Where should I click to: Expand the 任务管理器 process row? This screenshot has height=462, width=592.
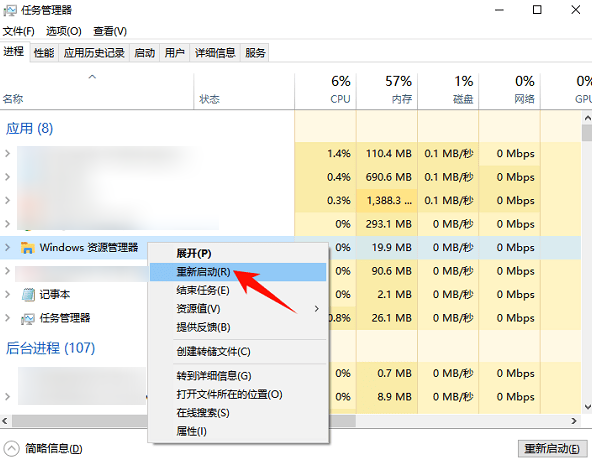click(x=7, y=318)
